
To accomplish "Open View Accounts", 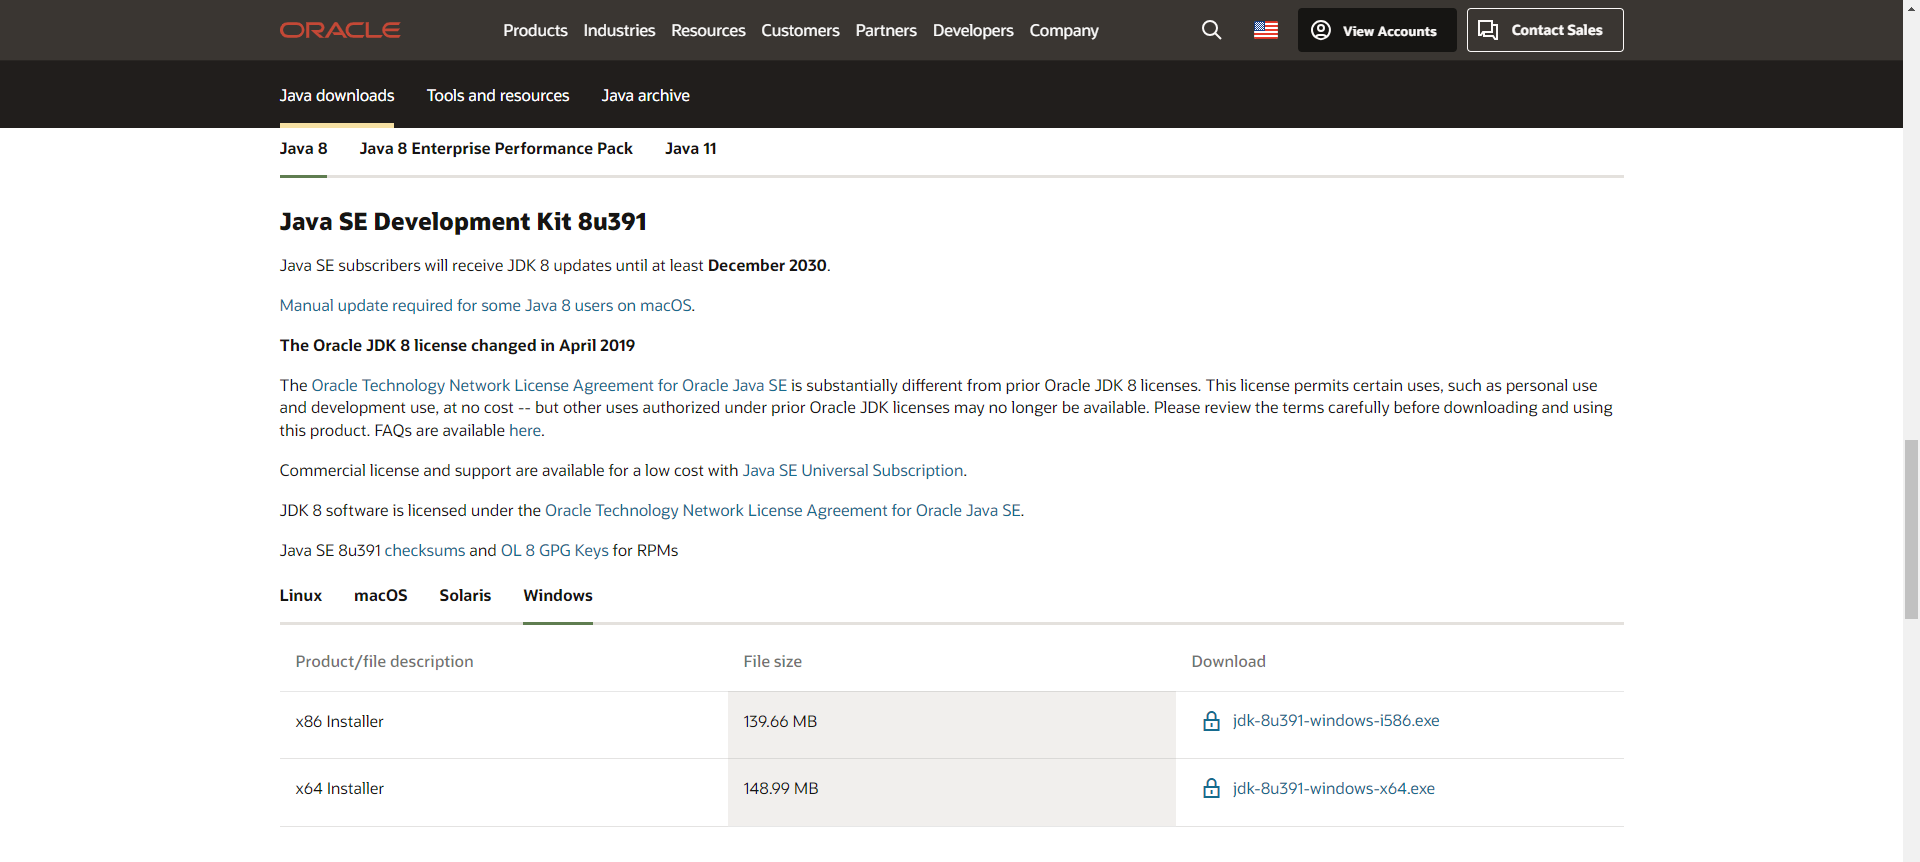I will [x=1376, y=30].
